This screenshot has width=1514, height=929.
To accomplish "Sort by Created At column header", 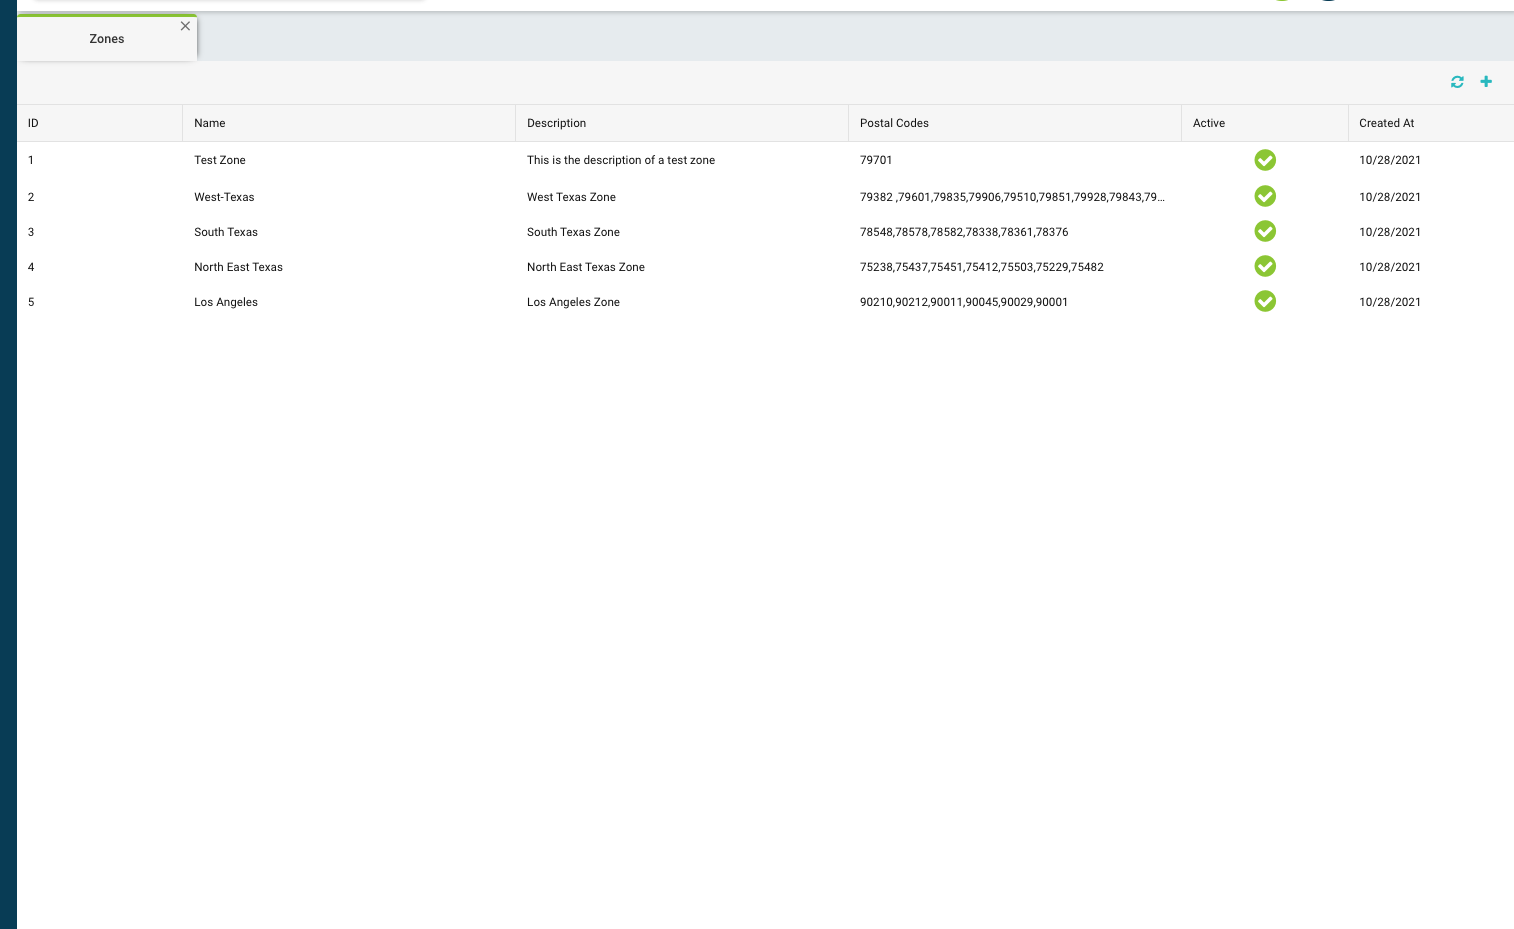I will coord(1386,123).
